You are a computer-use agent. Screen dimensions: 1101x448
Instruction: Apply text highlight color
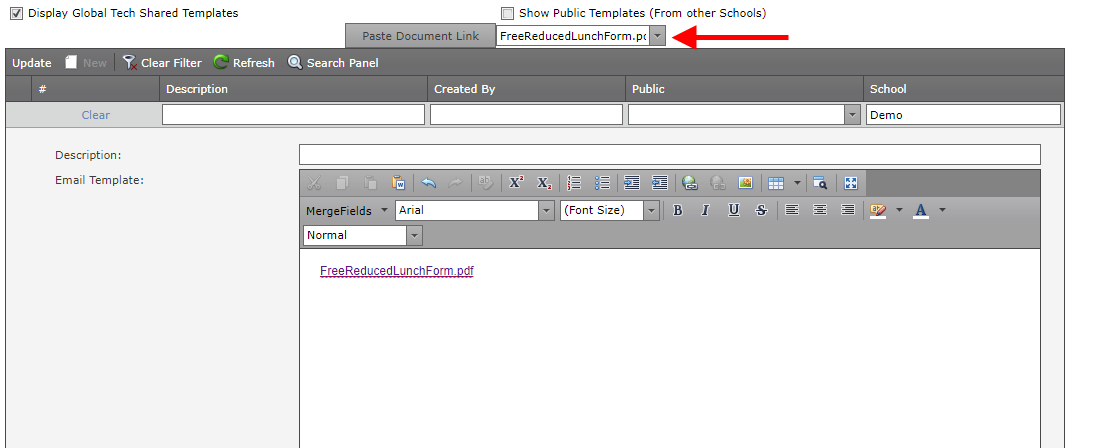(878, 210)
